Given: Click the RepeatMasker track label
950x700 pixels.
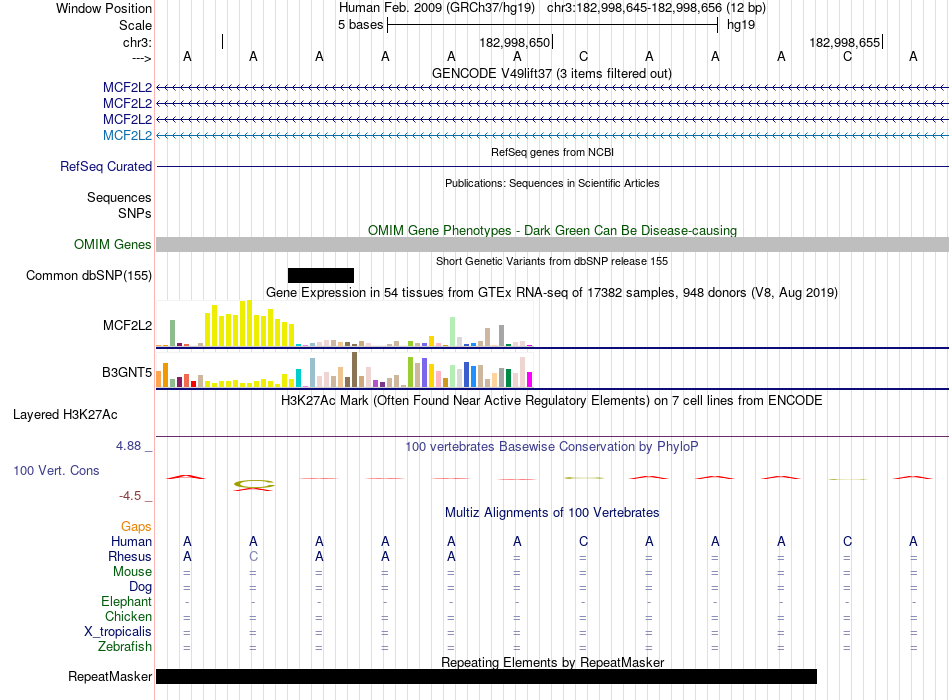Looking at the screenshot, I should (x=110, y=676).
